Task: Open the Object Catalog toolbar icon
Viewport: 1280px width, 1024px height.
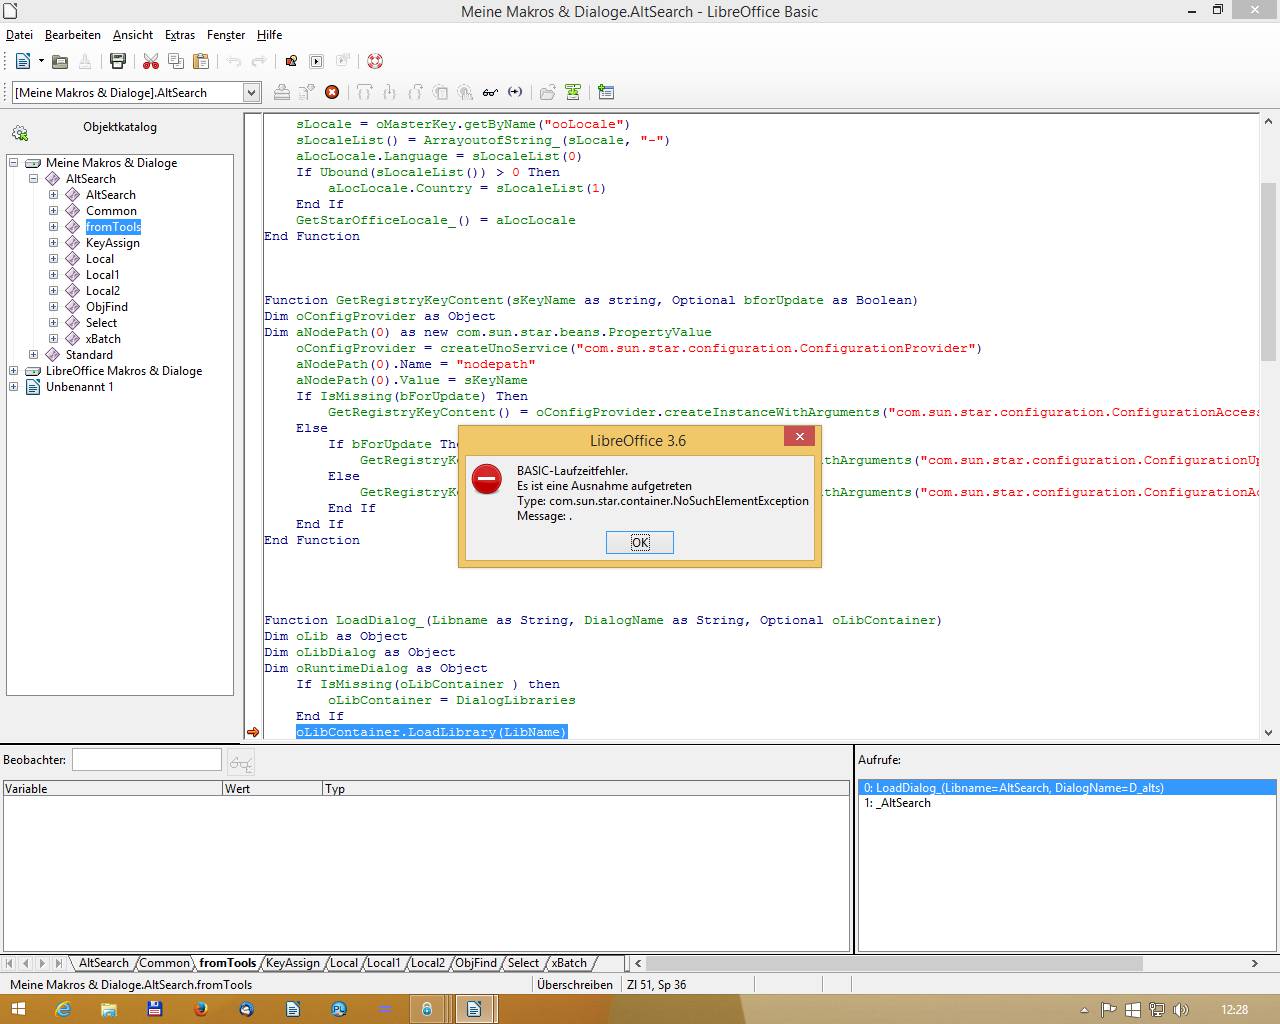Action: (291, 61)
